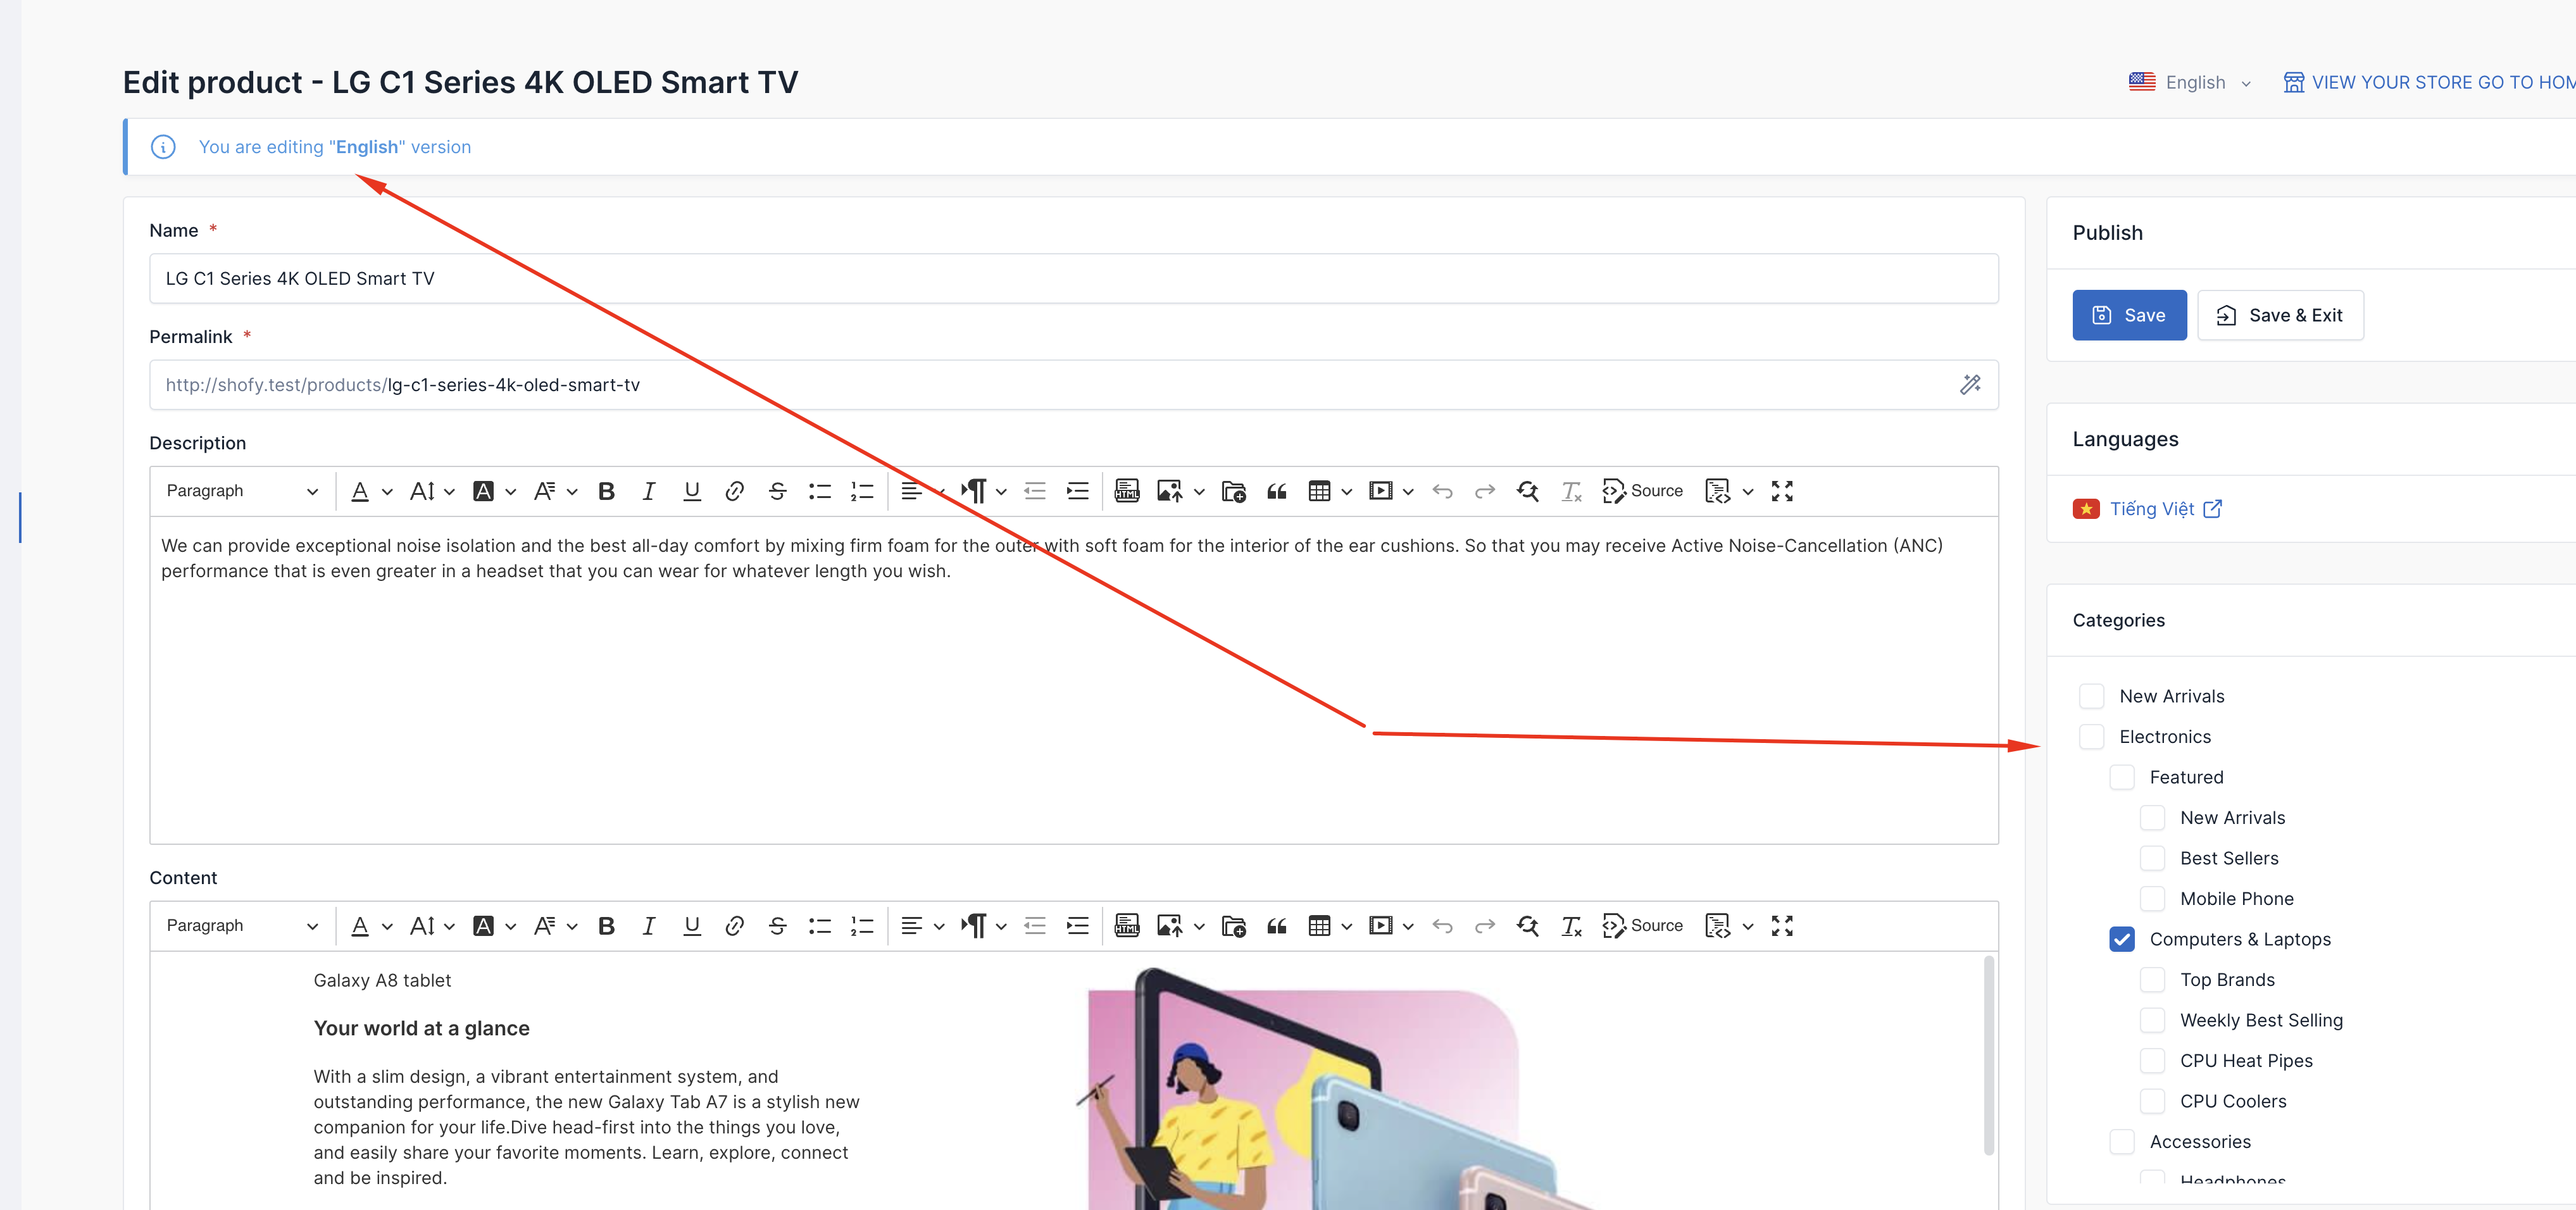Increase indent in Description editor
Screen dimensions: 2576x1210
(x=1077, y=491)
